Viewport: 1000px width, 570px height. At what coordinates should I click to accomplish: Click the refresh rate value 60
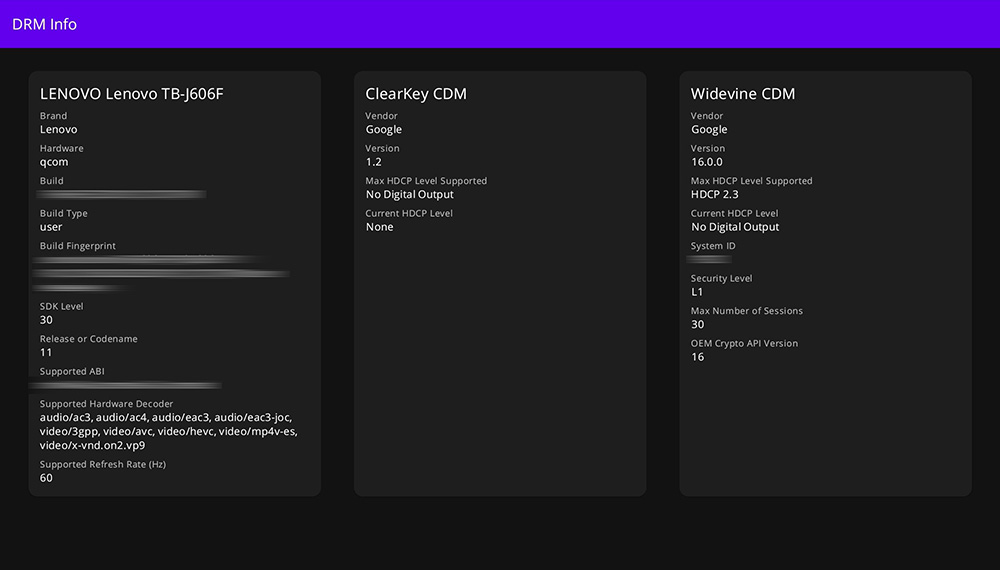click(x=46, y=478)
